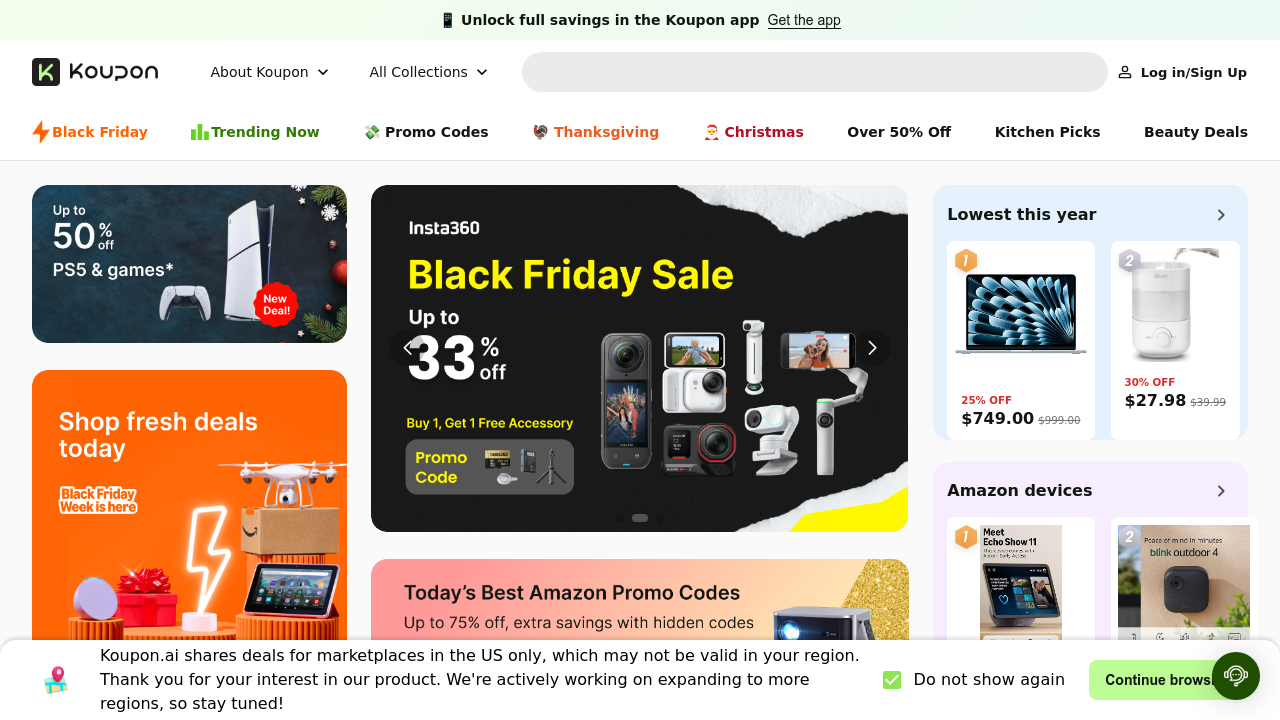This screenshot has height=720, width=1280.
Task: Expand the Lowest this year section arrow
Action: 1221,215
